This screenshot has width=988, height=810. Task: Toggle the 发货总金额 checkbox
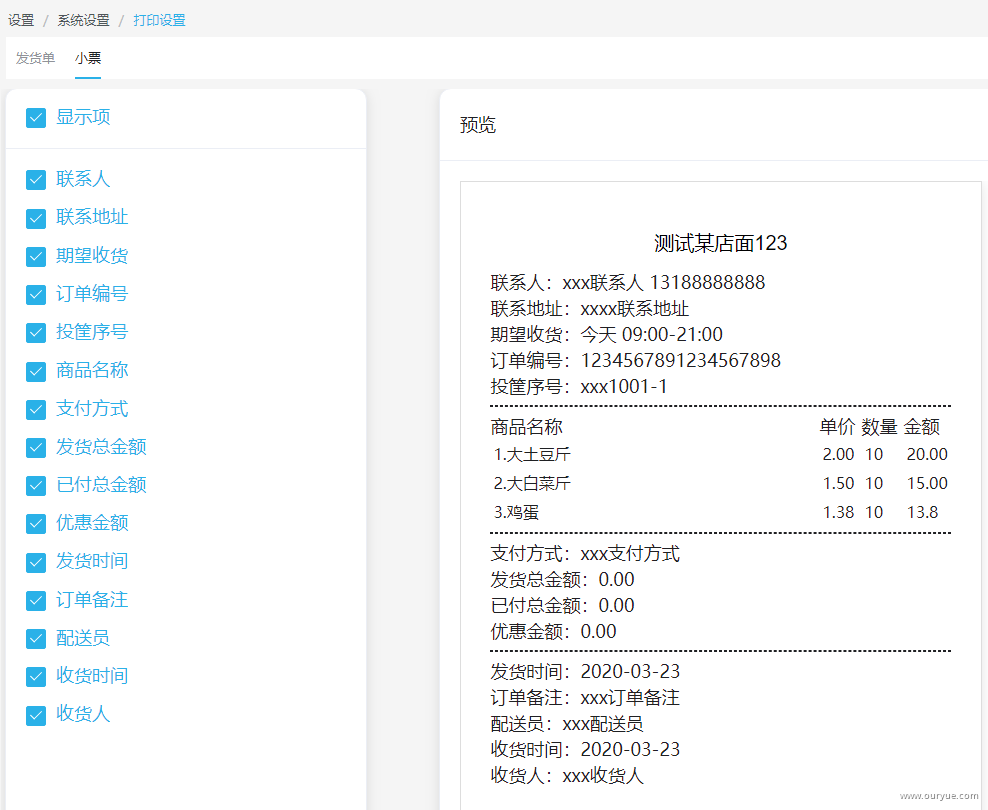[x=36, y=447]
